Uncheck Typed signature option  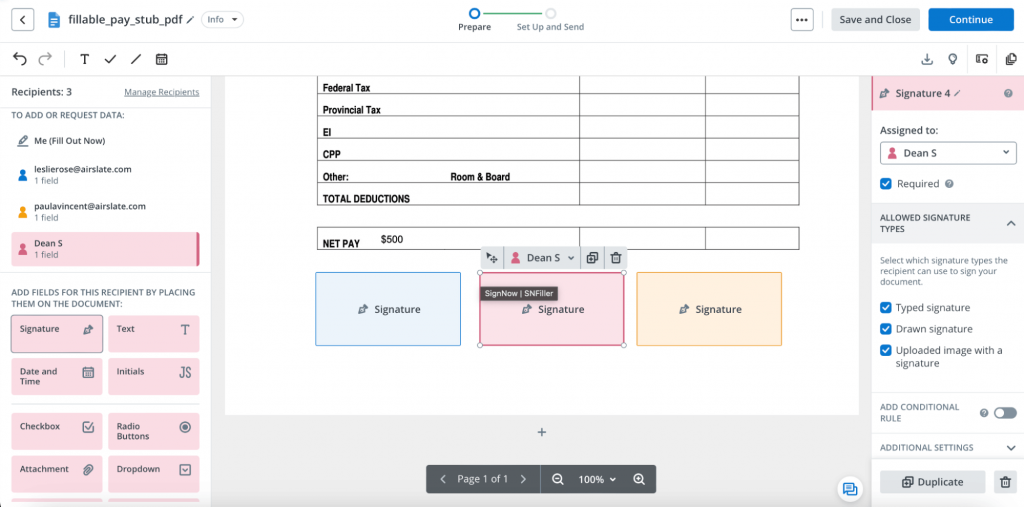(x=886, y=308)
